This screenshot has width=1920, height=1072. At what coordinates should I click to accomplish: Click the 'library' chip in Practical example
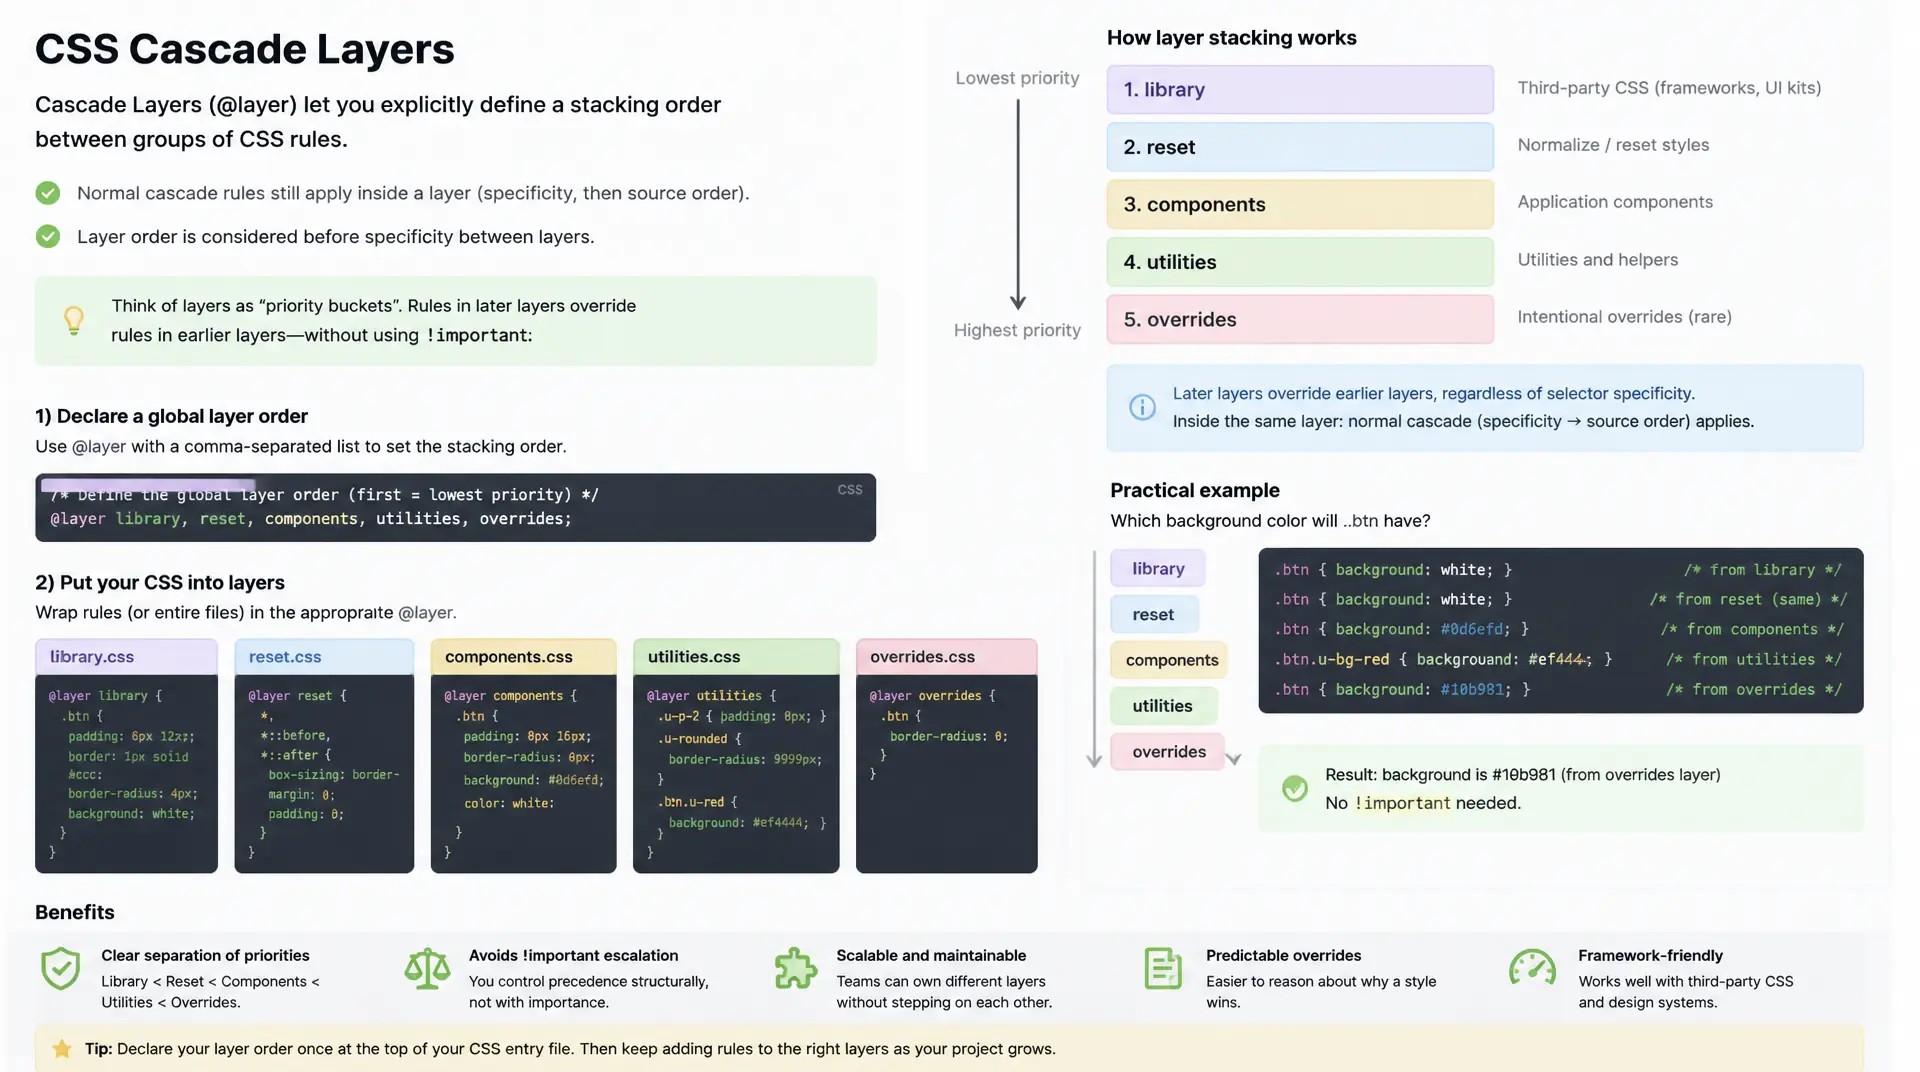pos(1158,568)
